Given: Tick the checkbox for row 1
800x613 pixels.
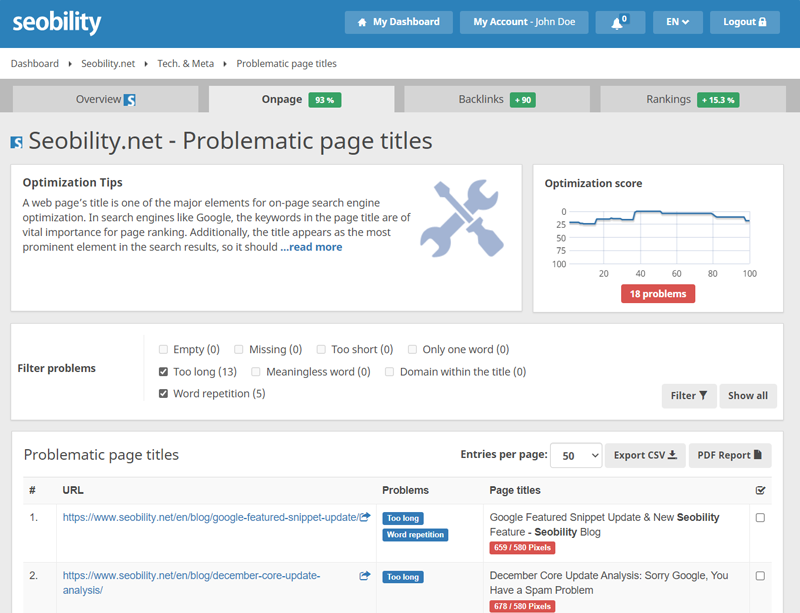Looking at the screenshot, I should coord(760,518).
